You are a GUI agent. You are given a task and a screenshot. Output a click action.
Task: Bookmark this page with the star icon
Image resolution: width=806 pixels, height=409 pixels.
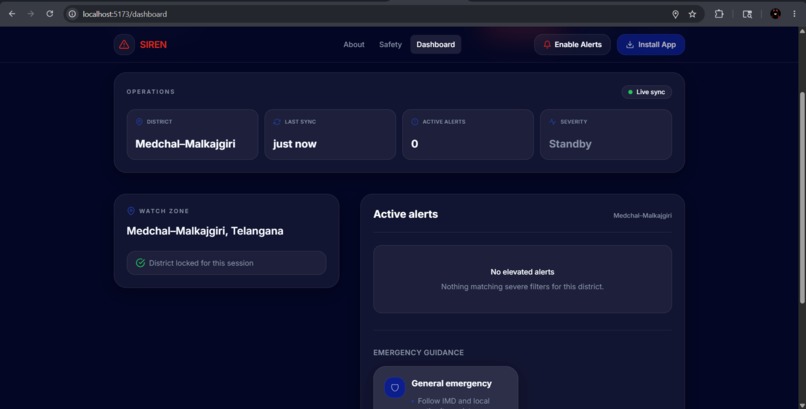(692, 14)
